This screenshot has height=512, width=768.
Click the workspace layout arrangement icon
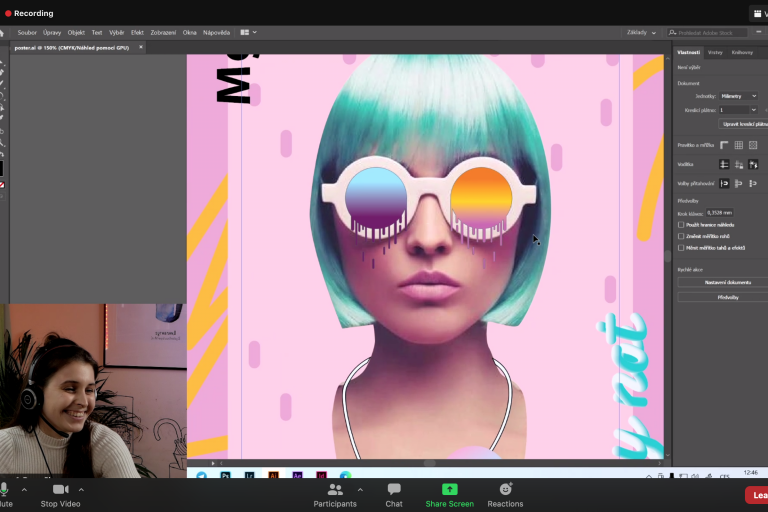tap(244, 32)
